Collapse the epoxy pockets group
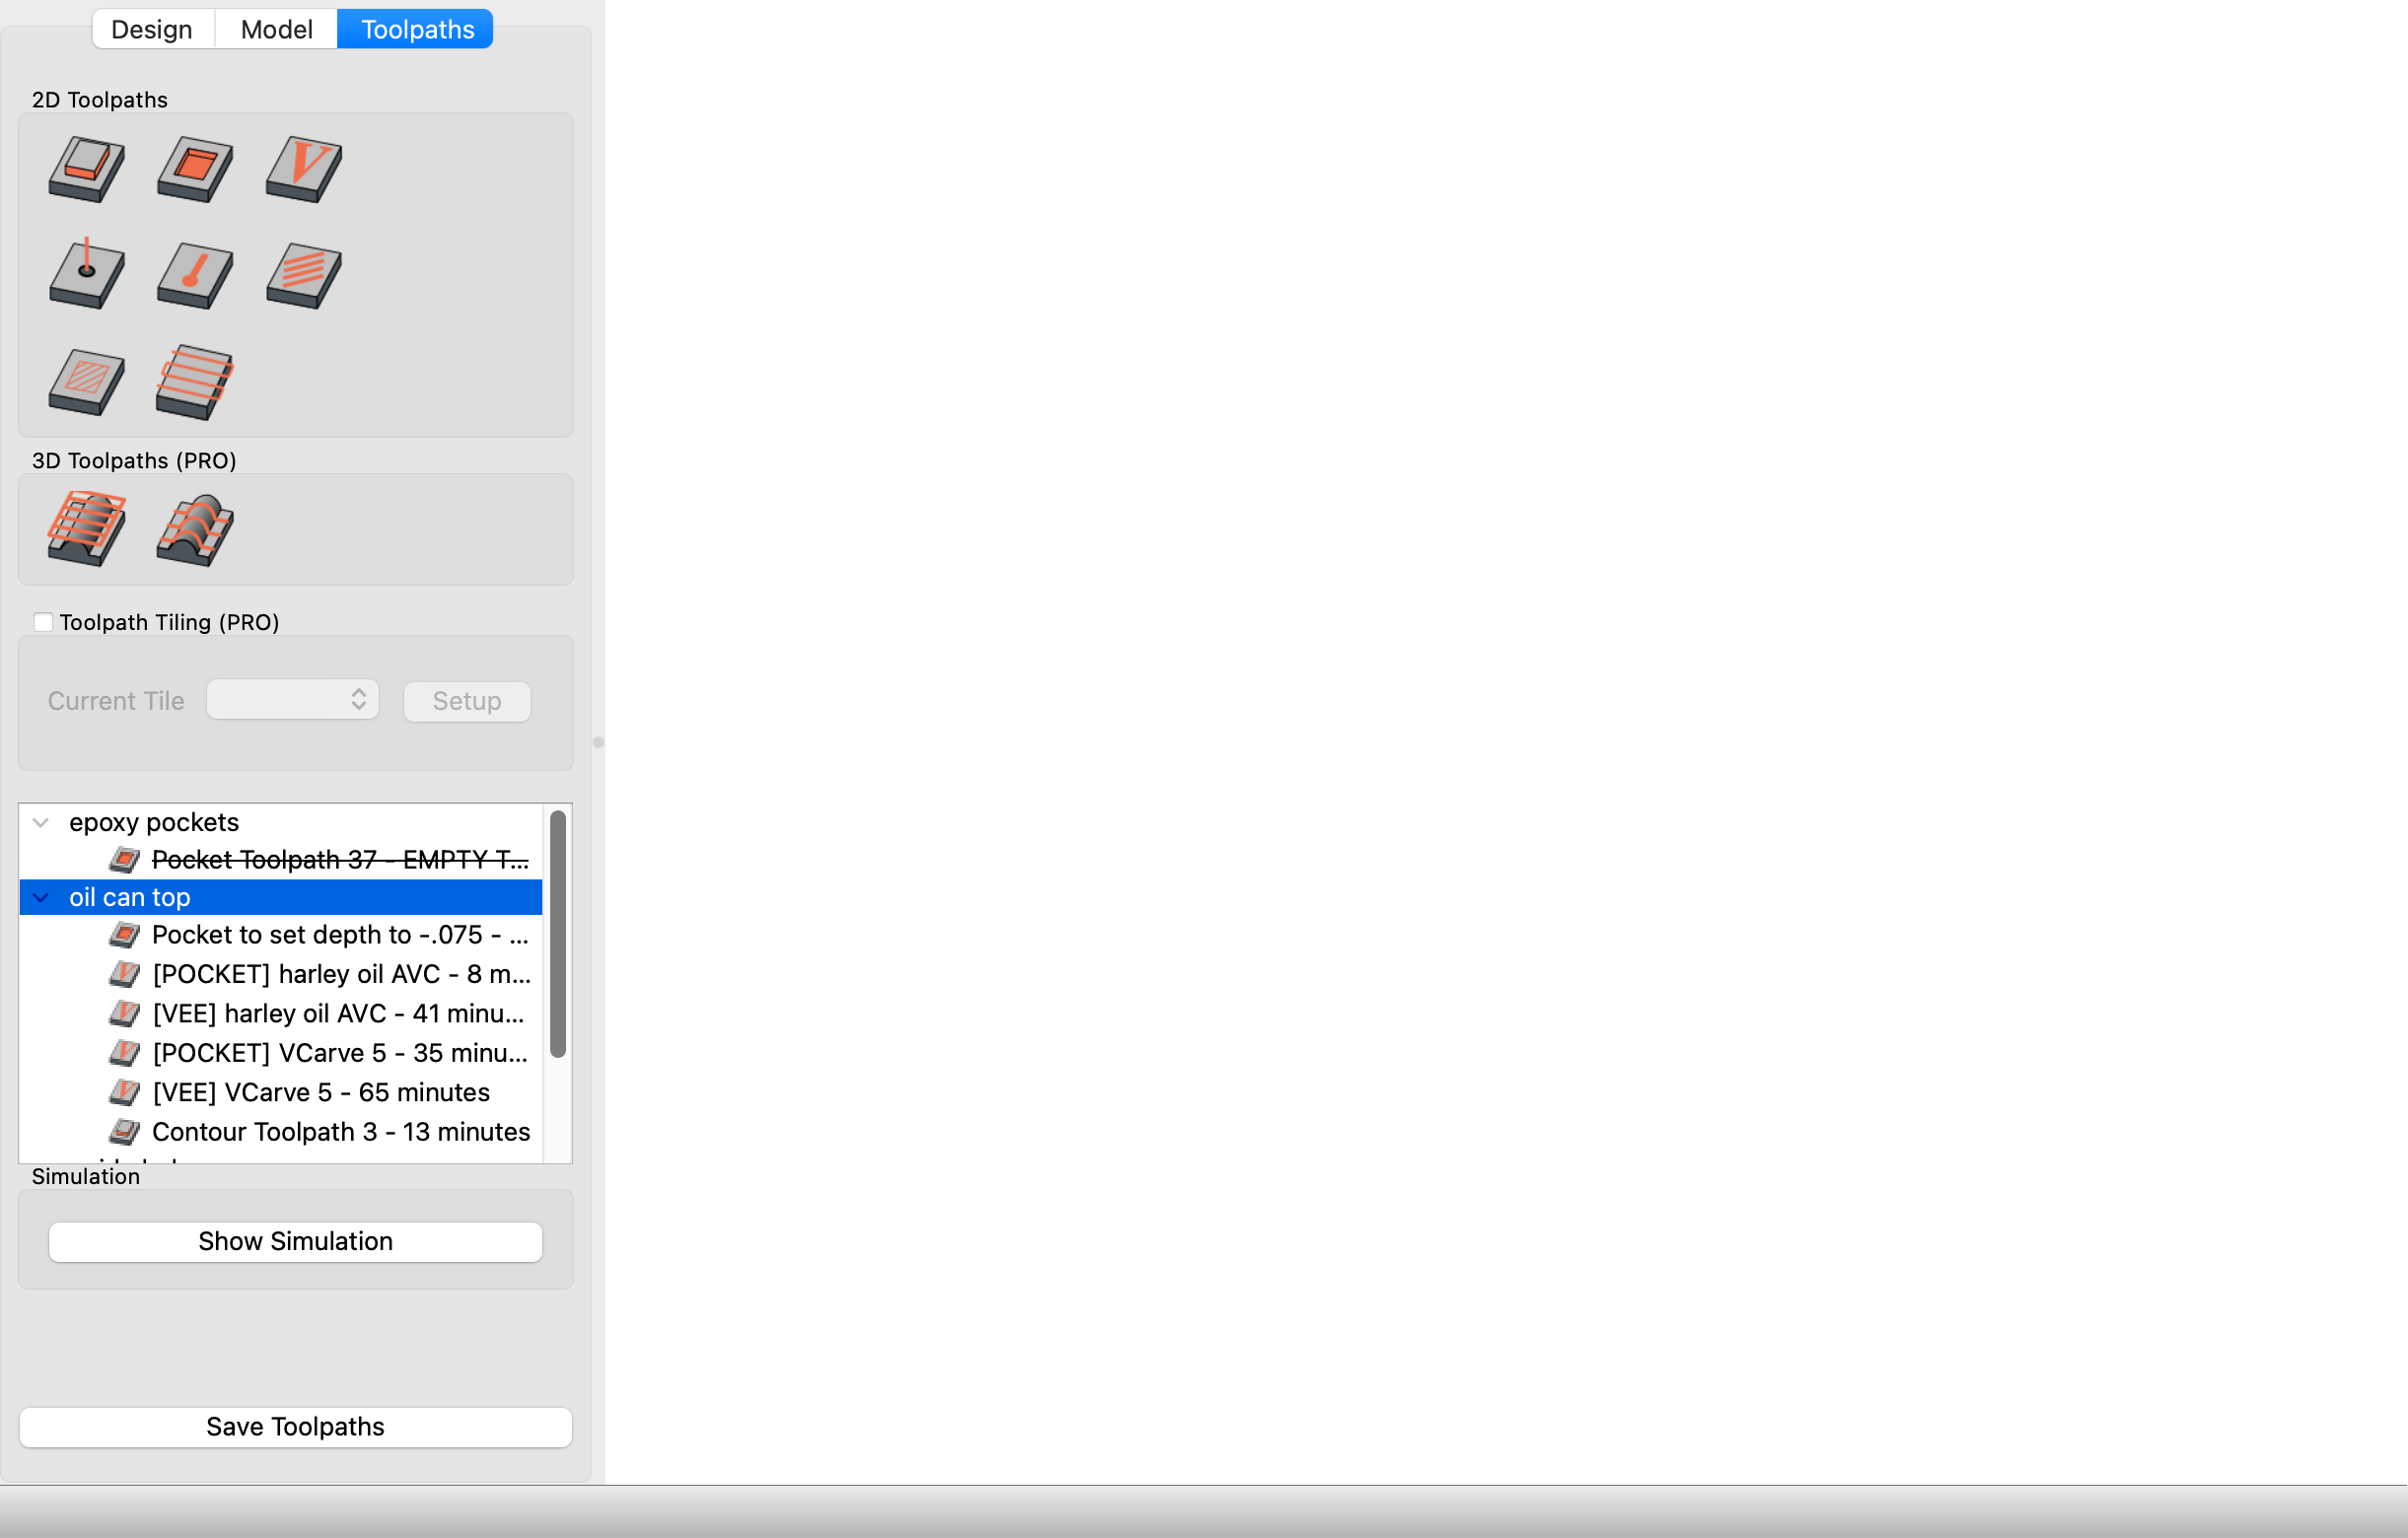Image resolution: width=2408 pixels, height=1538 pixels. (41, 823)
